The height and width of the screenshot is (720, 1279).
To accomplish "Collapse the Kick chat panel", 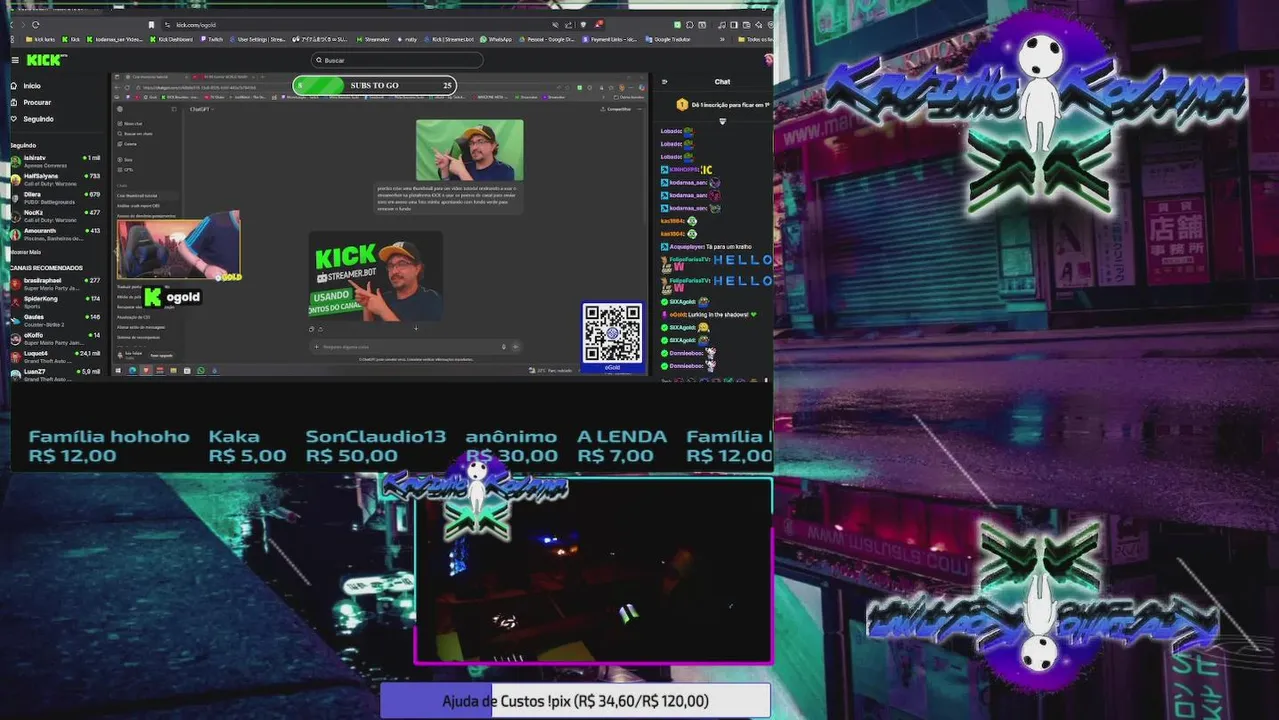I will [x=665, y=82].
